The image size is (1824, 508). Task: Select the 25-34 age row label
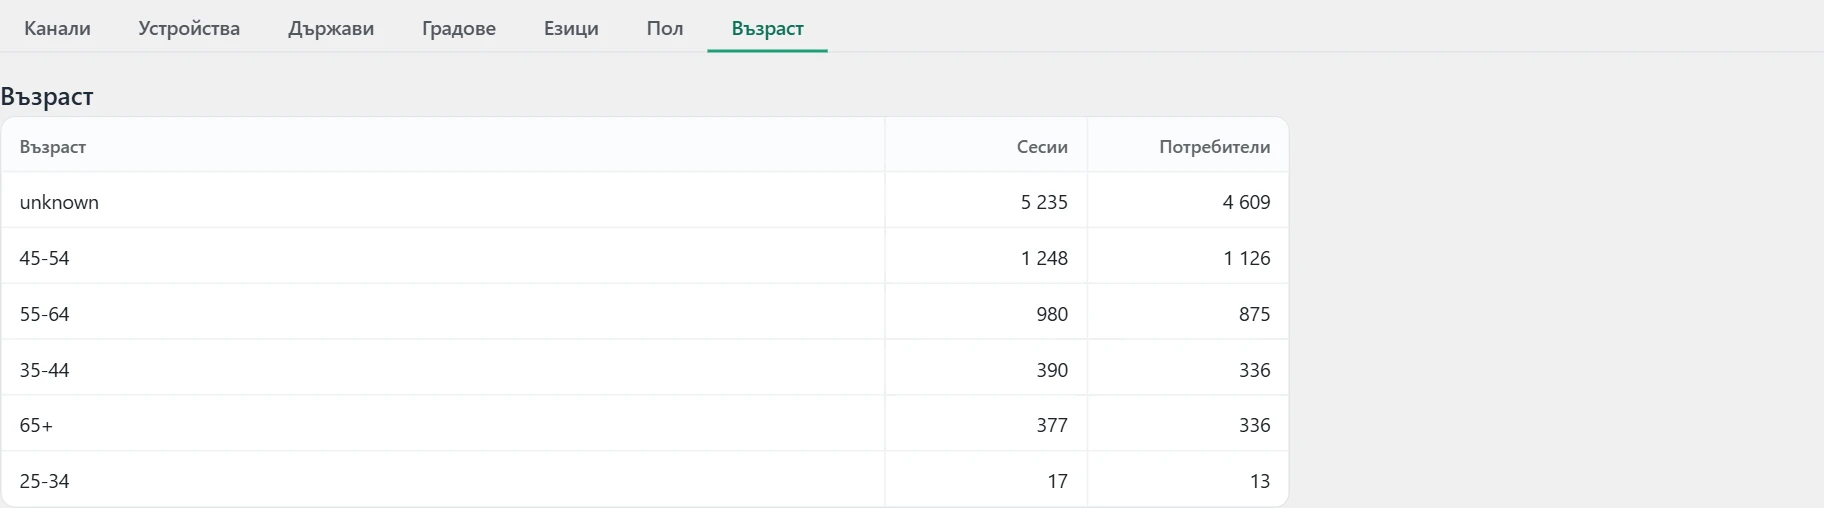[x=44, y=481]
